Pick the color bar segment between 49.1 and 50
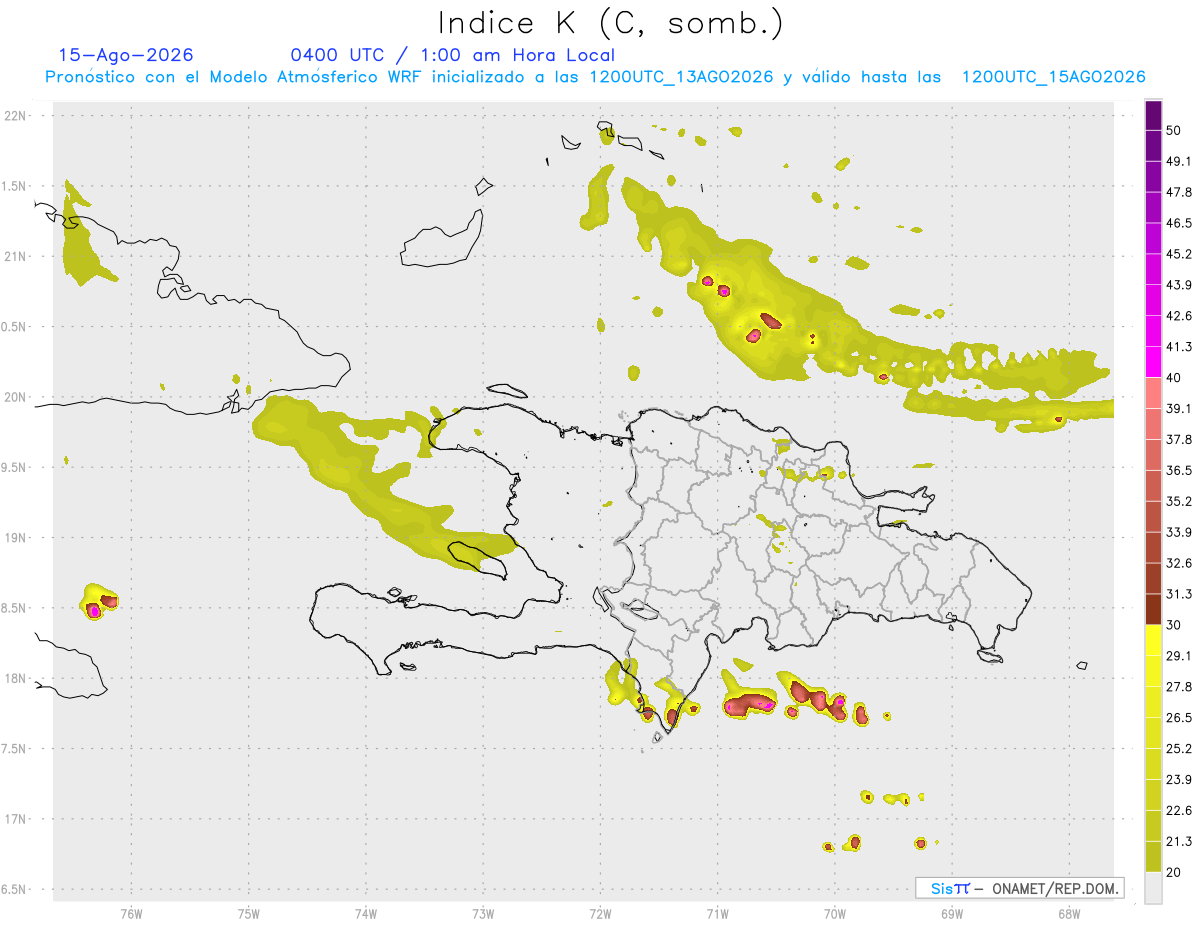The width and height of the screenshot is (1200, 927). (1153, 145)
